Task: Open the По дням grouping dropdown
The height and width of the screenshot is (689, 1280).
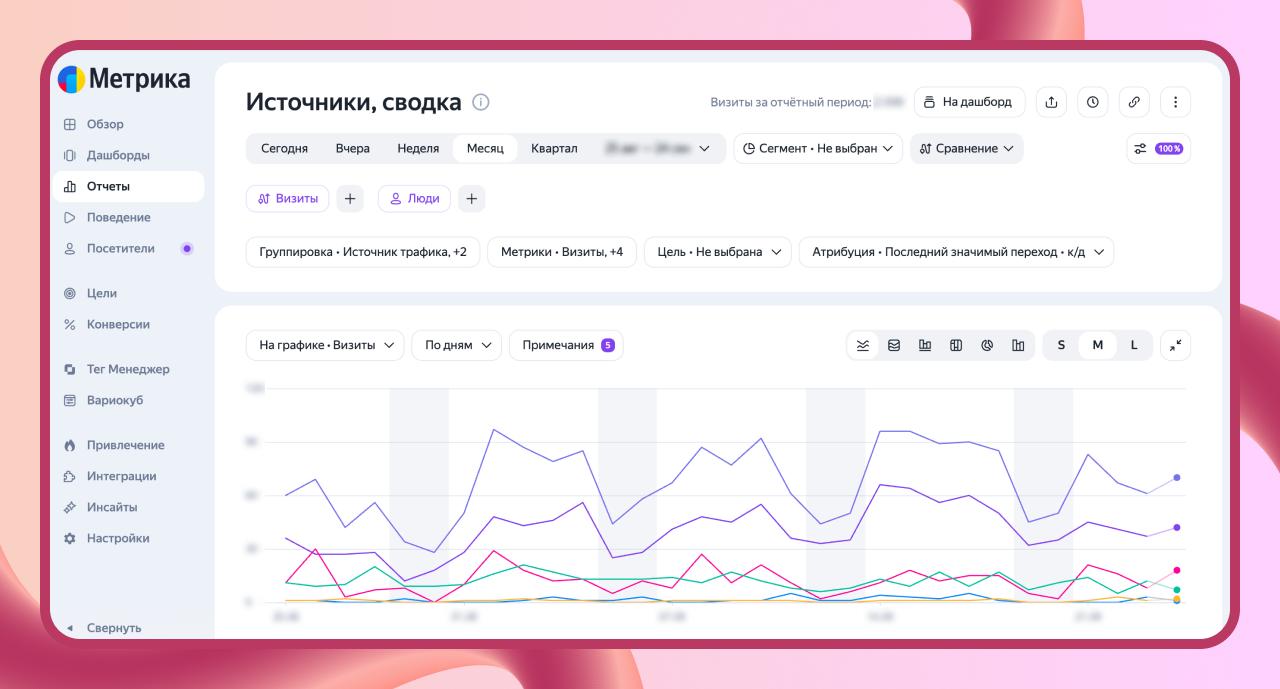Action: [x=457, y=345]
